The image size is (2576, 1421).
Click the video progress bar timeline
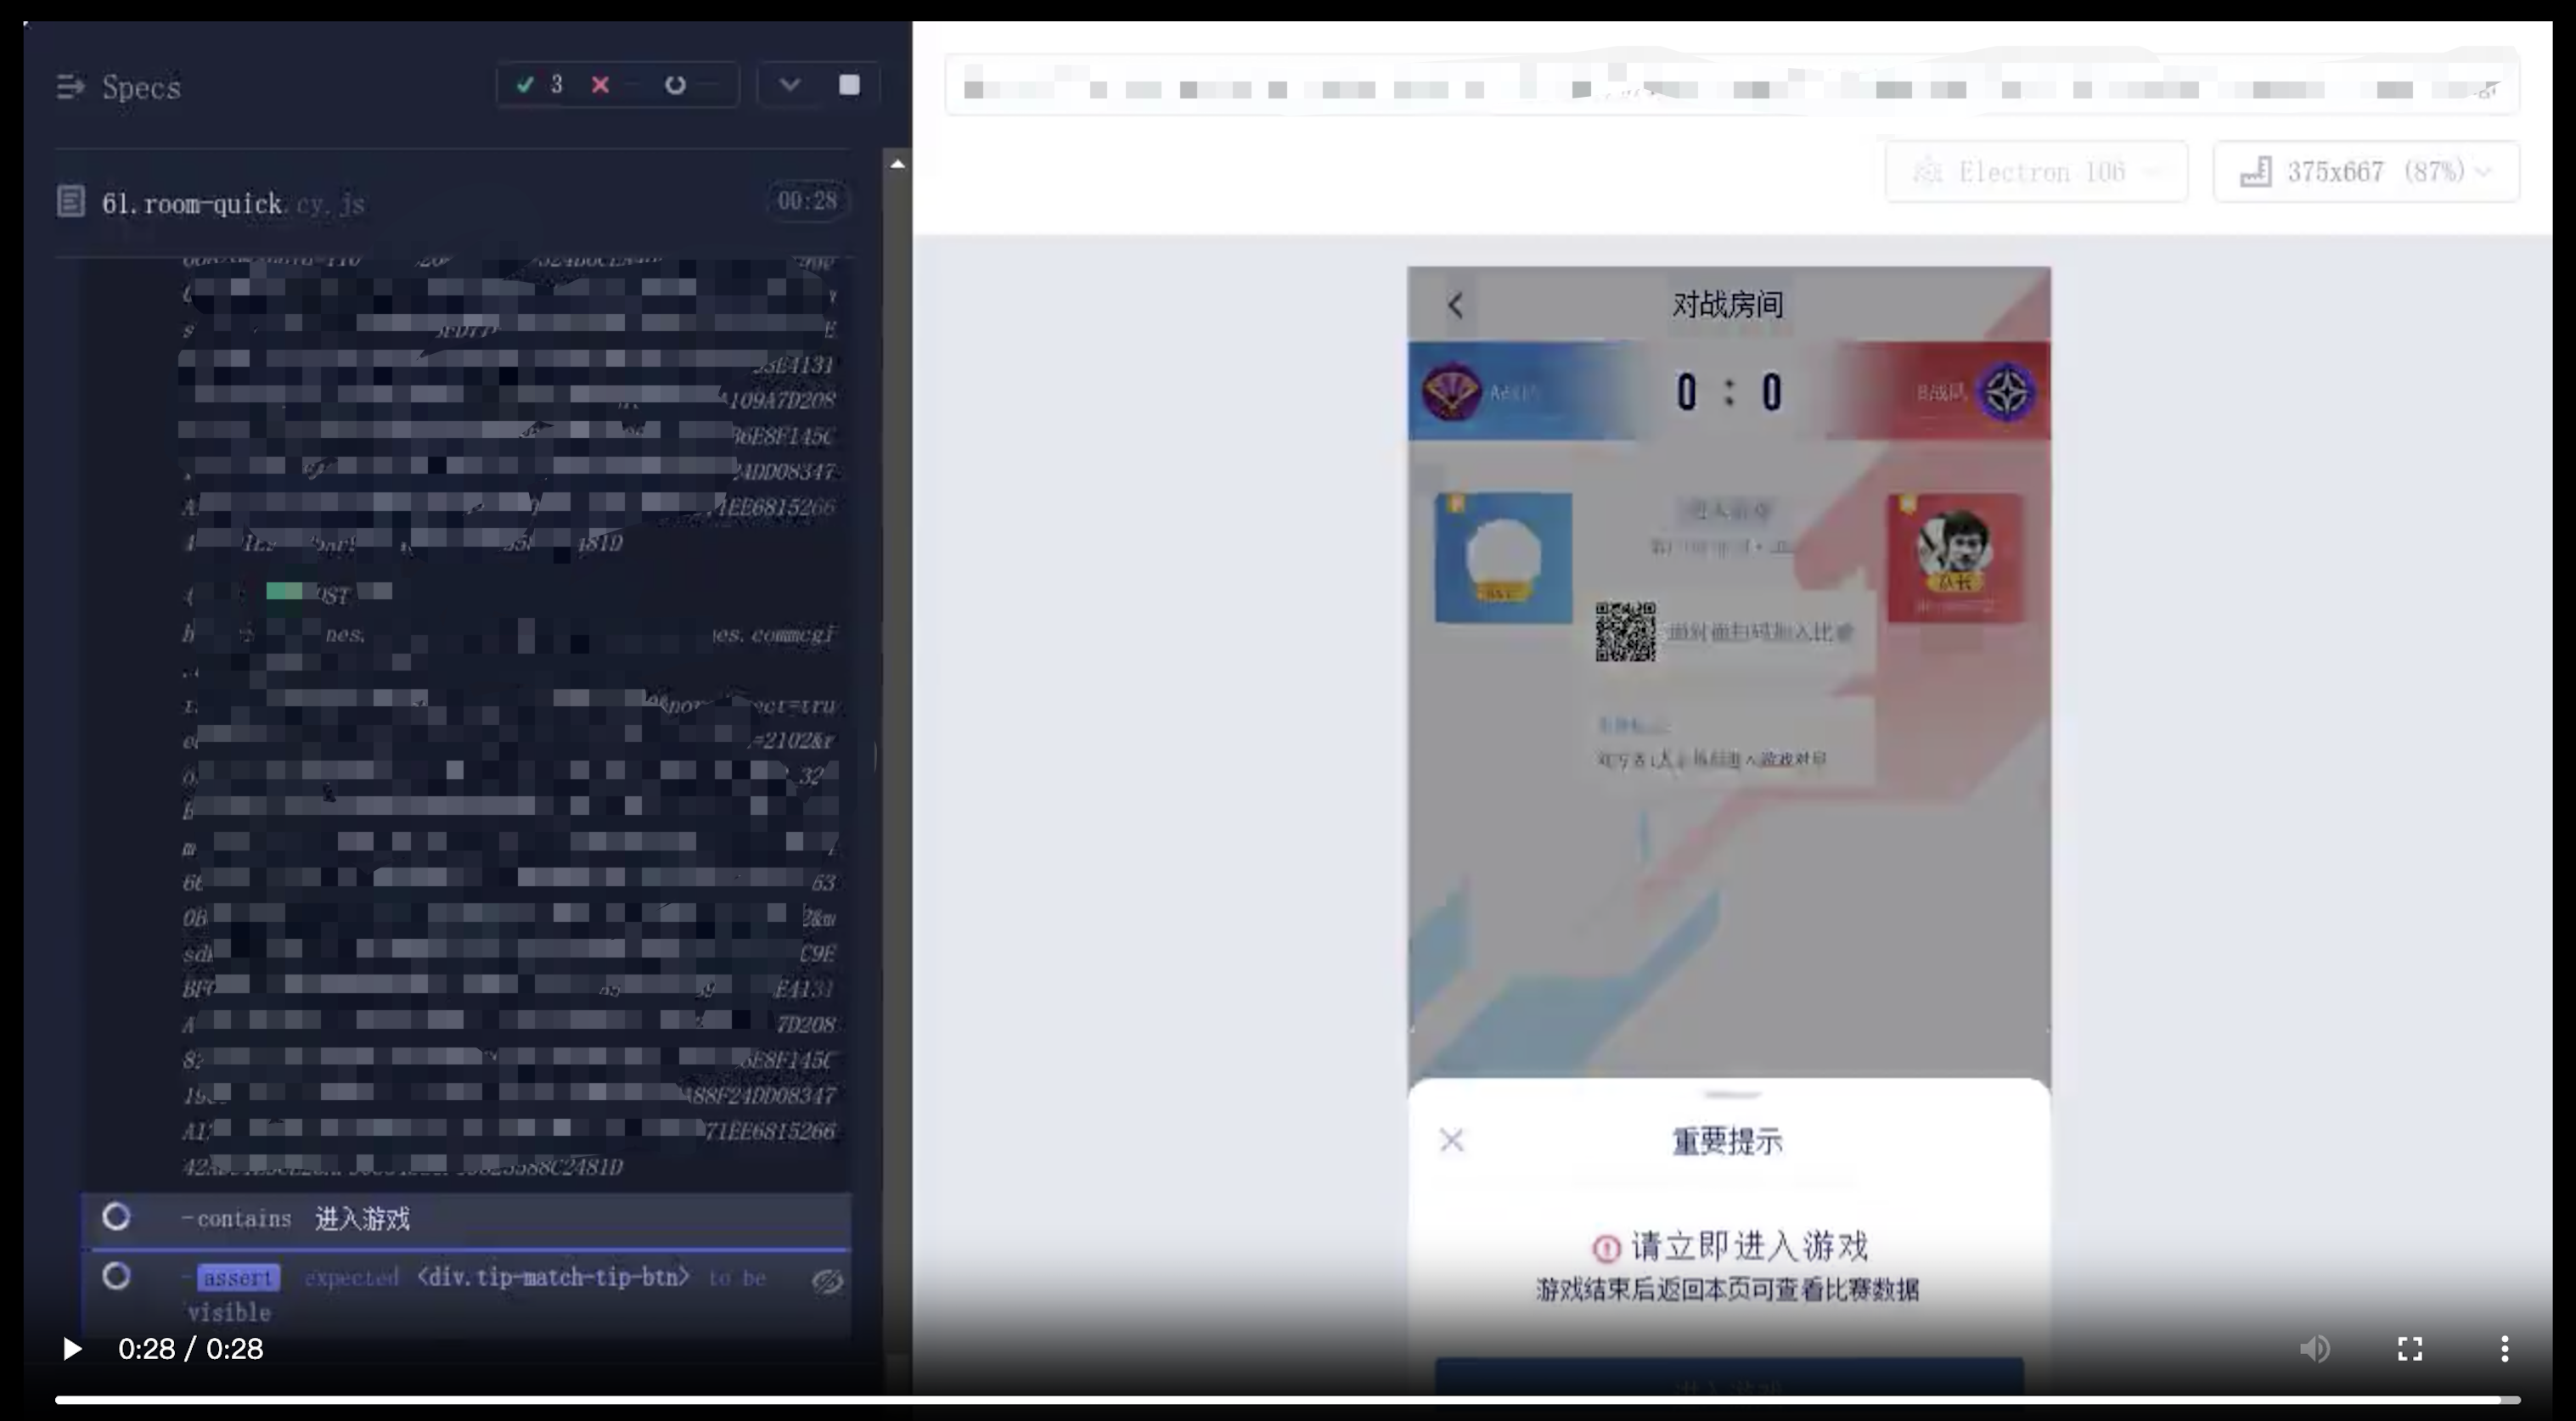(x=1286, y=1400)
